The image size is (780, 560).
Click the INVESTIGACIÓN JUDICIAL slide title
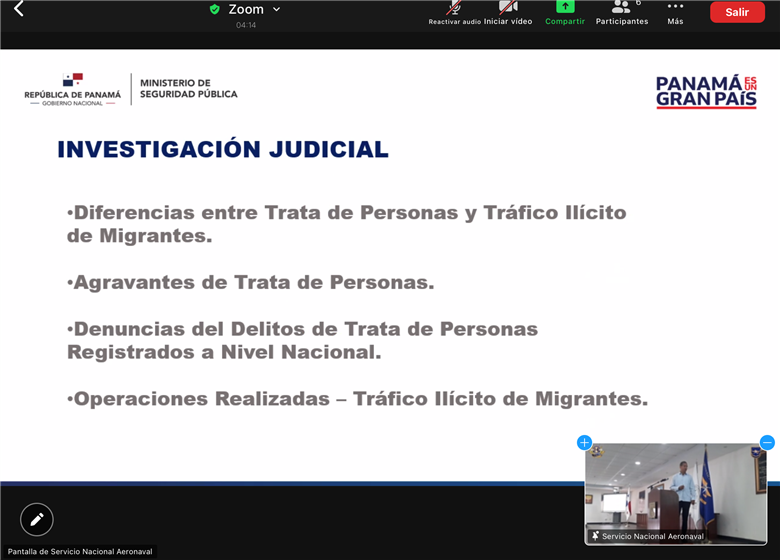[x=223, y=149]
